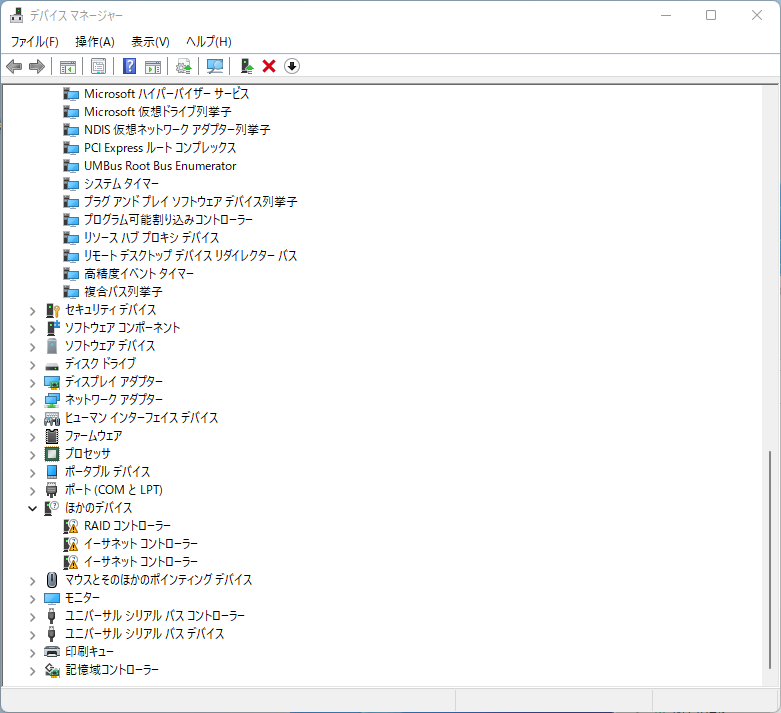Select Microsoft ハイパーバイザー サービス device
The width and height of the screenshot is (781, 713).
[166, 94]
